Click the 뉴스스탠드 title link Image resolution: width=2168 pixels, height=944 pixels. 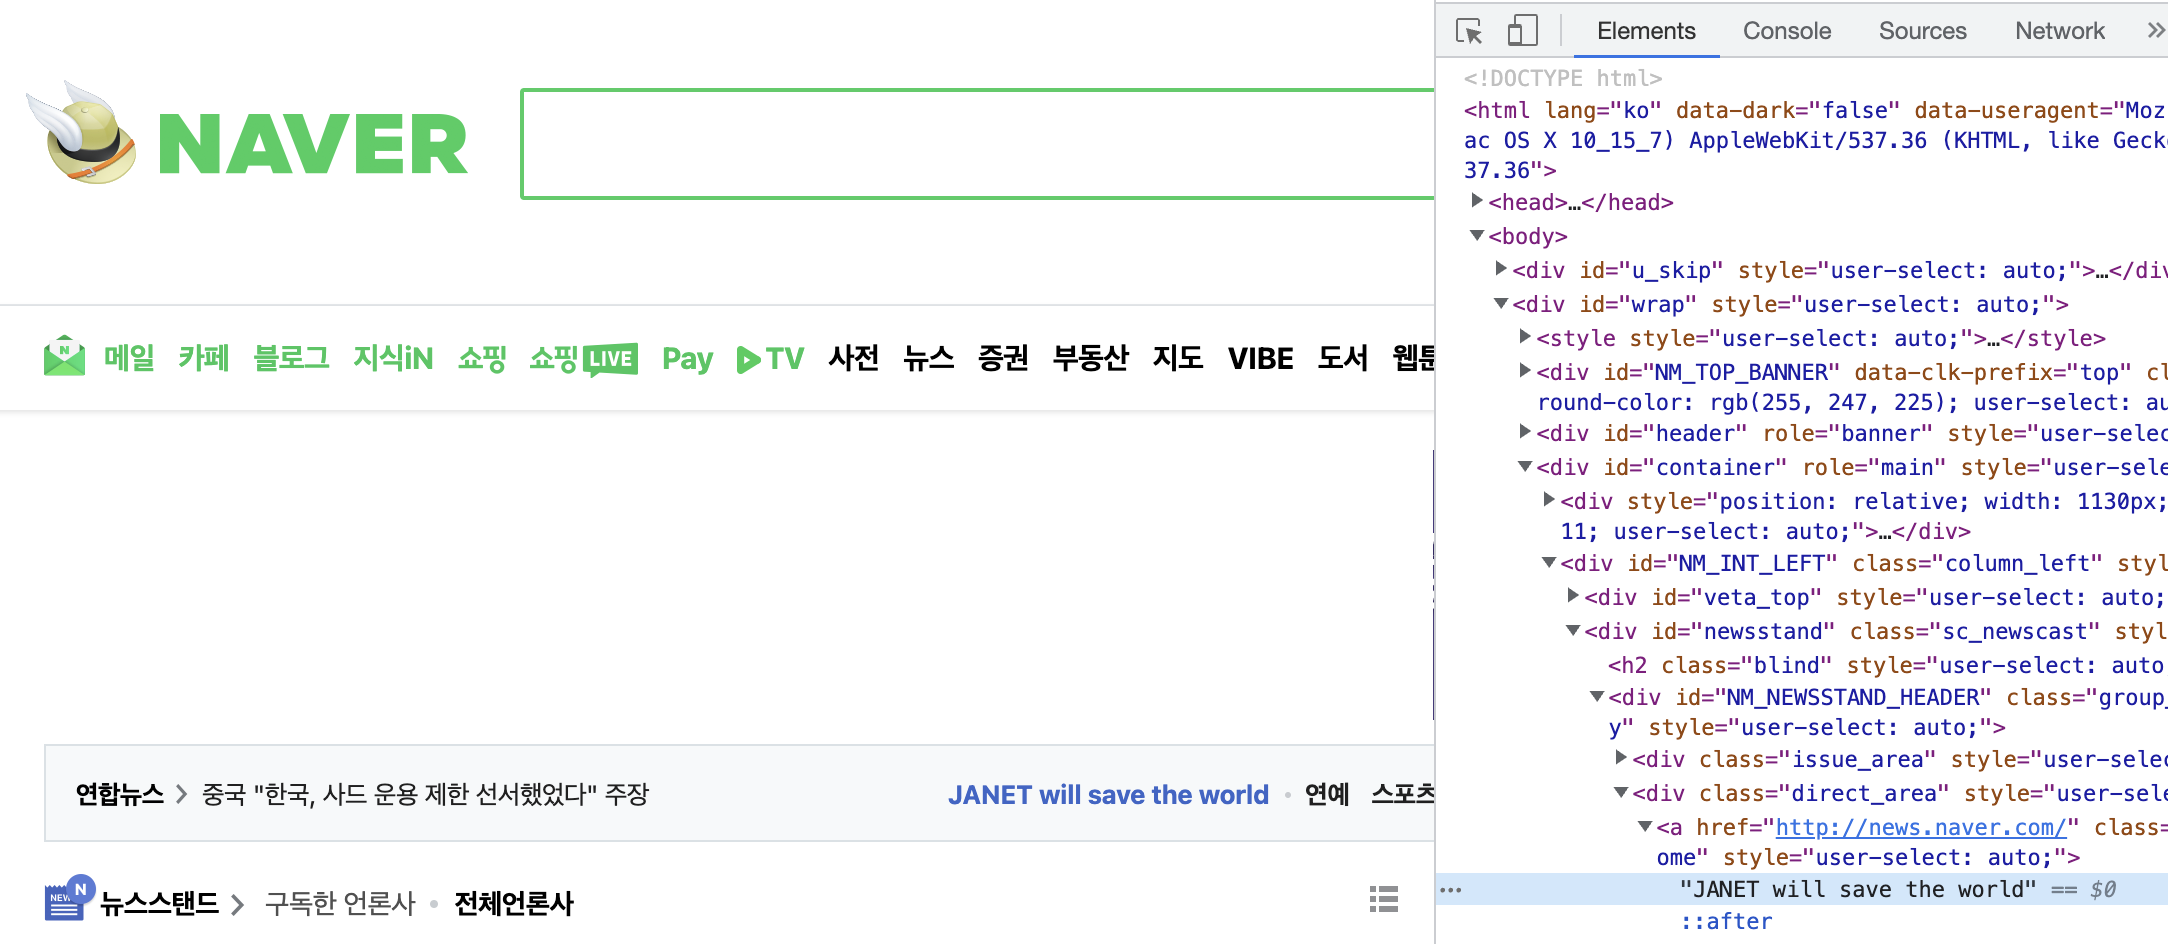pyautogui.click(x=159, y=903)
